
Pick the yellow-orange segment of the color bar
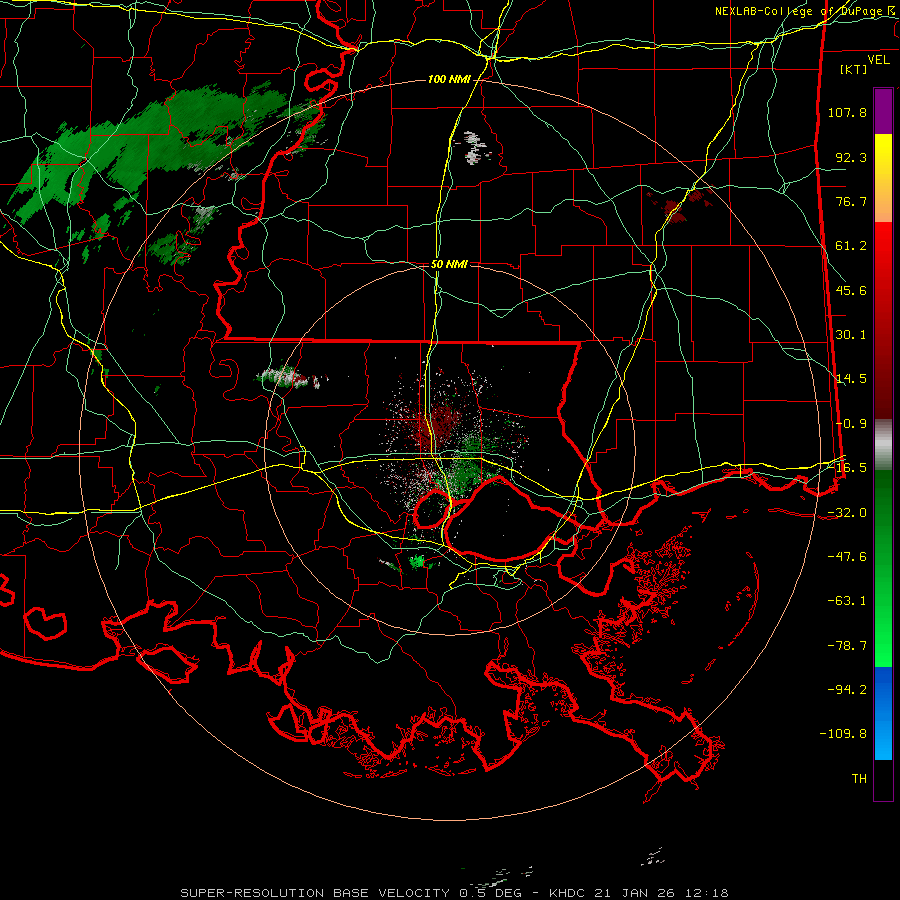point(883,178)
